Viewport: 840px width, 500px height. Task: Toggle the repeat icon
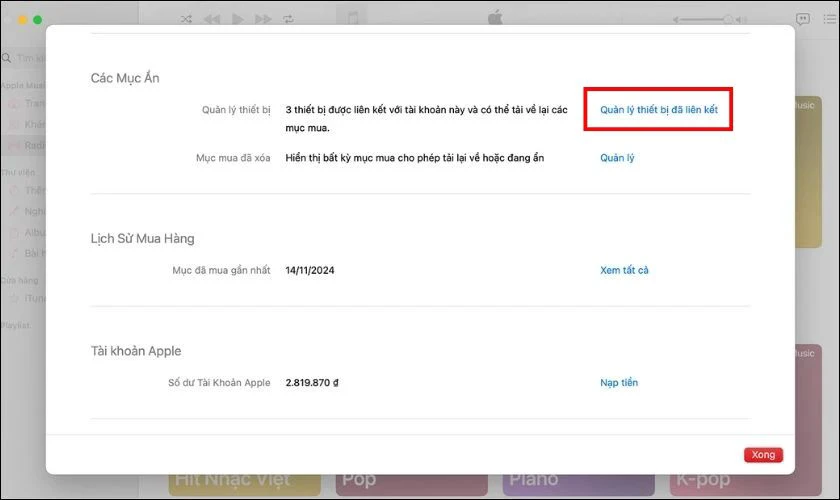pos(289,19)
